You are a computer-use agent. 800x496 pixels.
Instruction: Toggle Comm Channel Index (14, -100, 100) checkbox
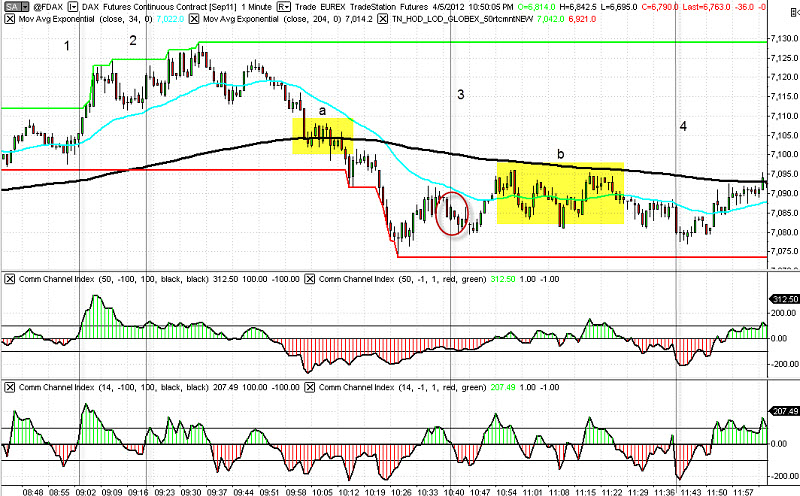[9, 387]
